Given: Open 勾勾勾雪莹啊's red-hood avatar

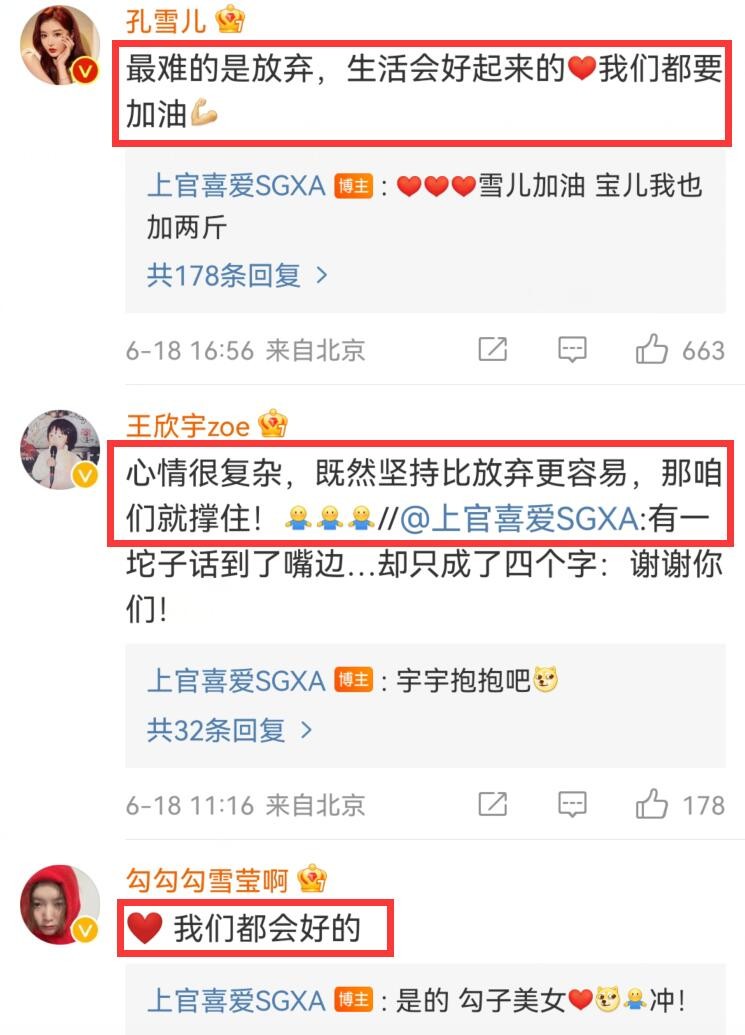Looking at the screenshot, I should pos(59,905).
